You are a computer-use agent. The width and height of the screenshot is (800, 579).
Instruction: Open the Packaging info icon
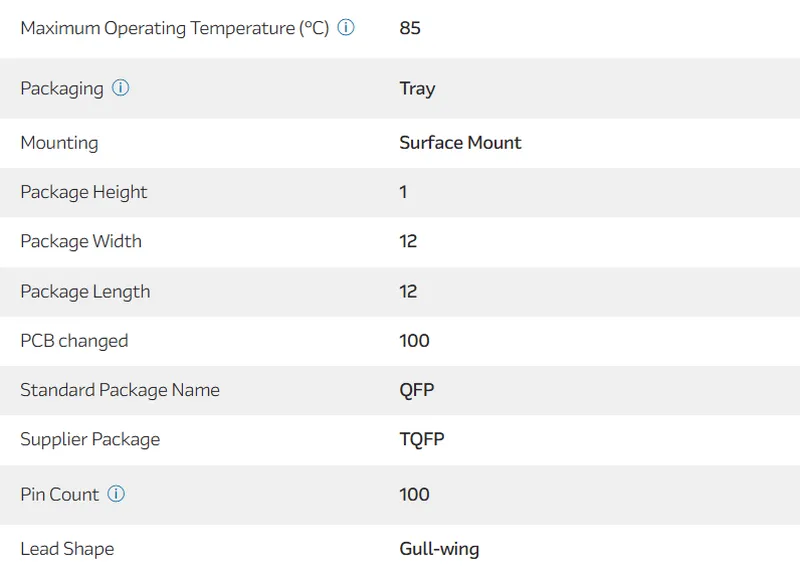coord(120,88)
